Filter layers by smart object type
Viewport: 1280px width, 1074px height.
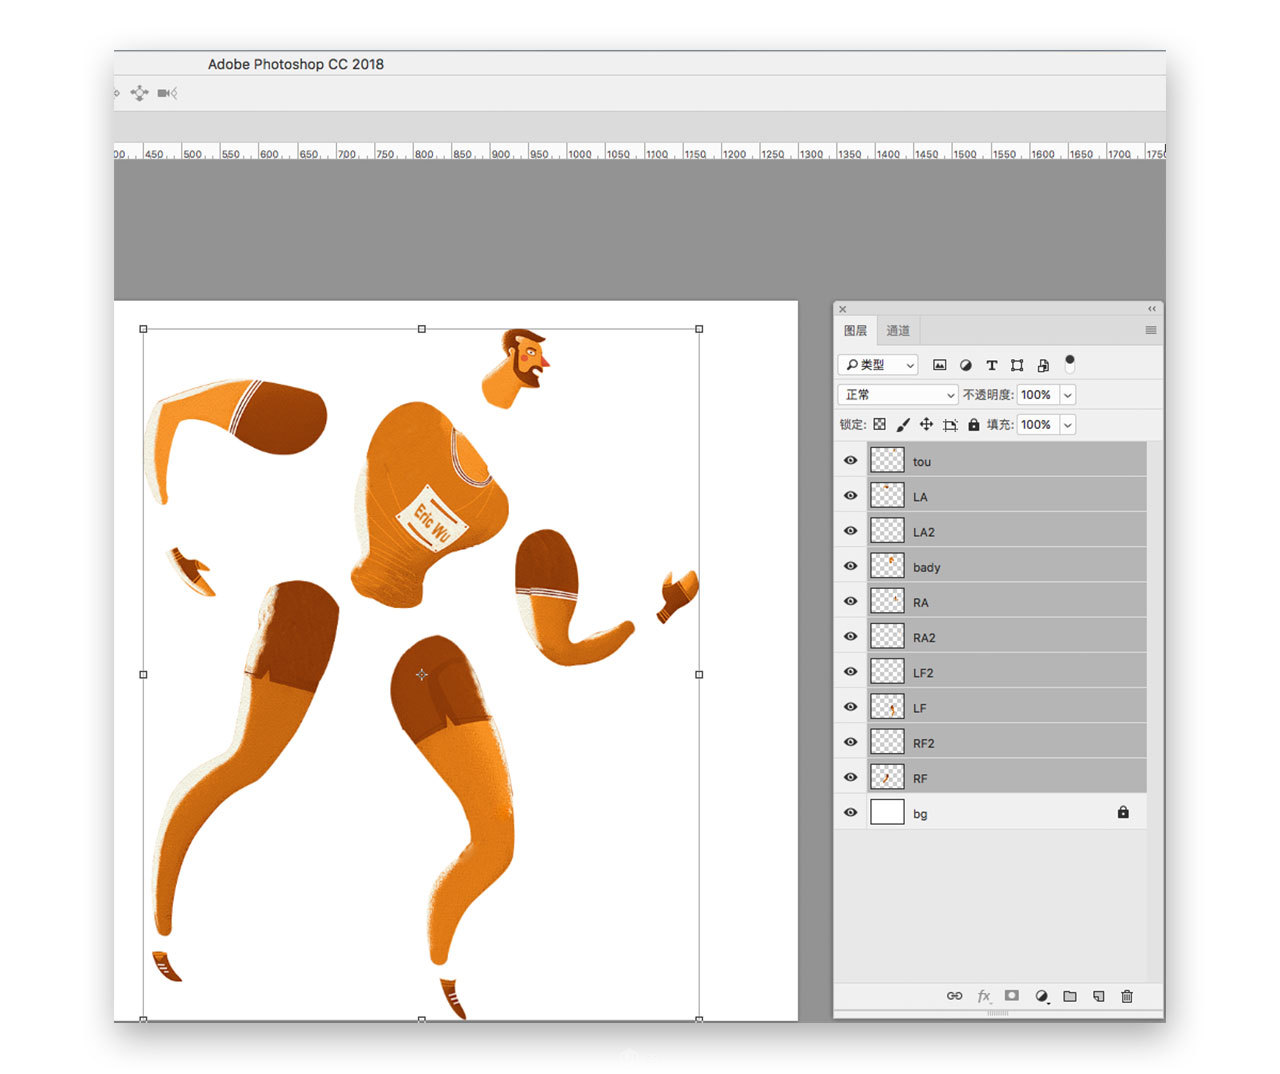click(x=1043, y=365)
